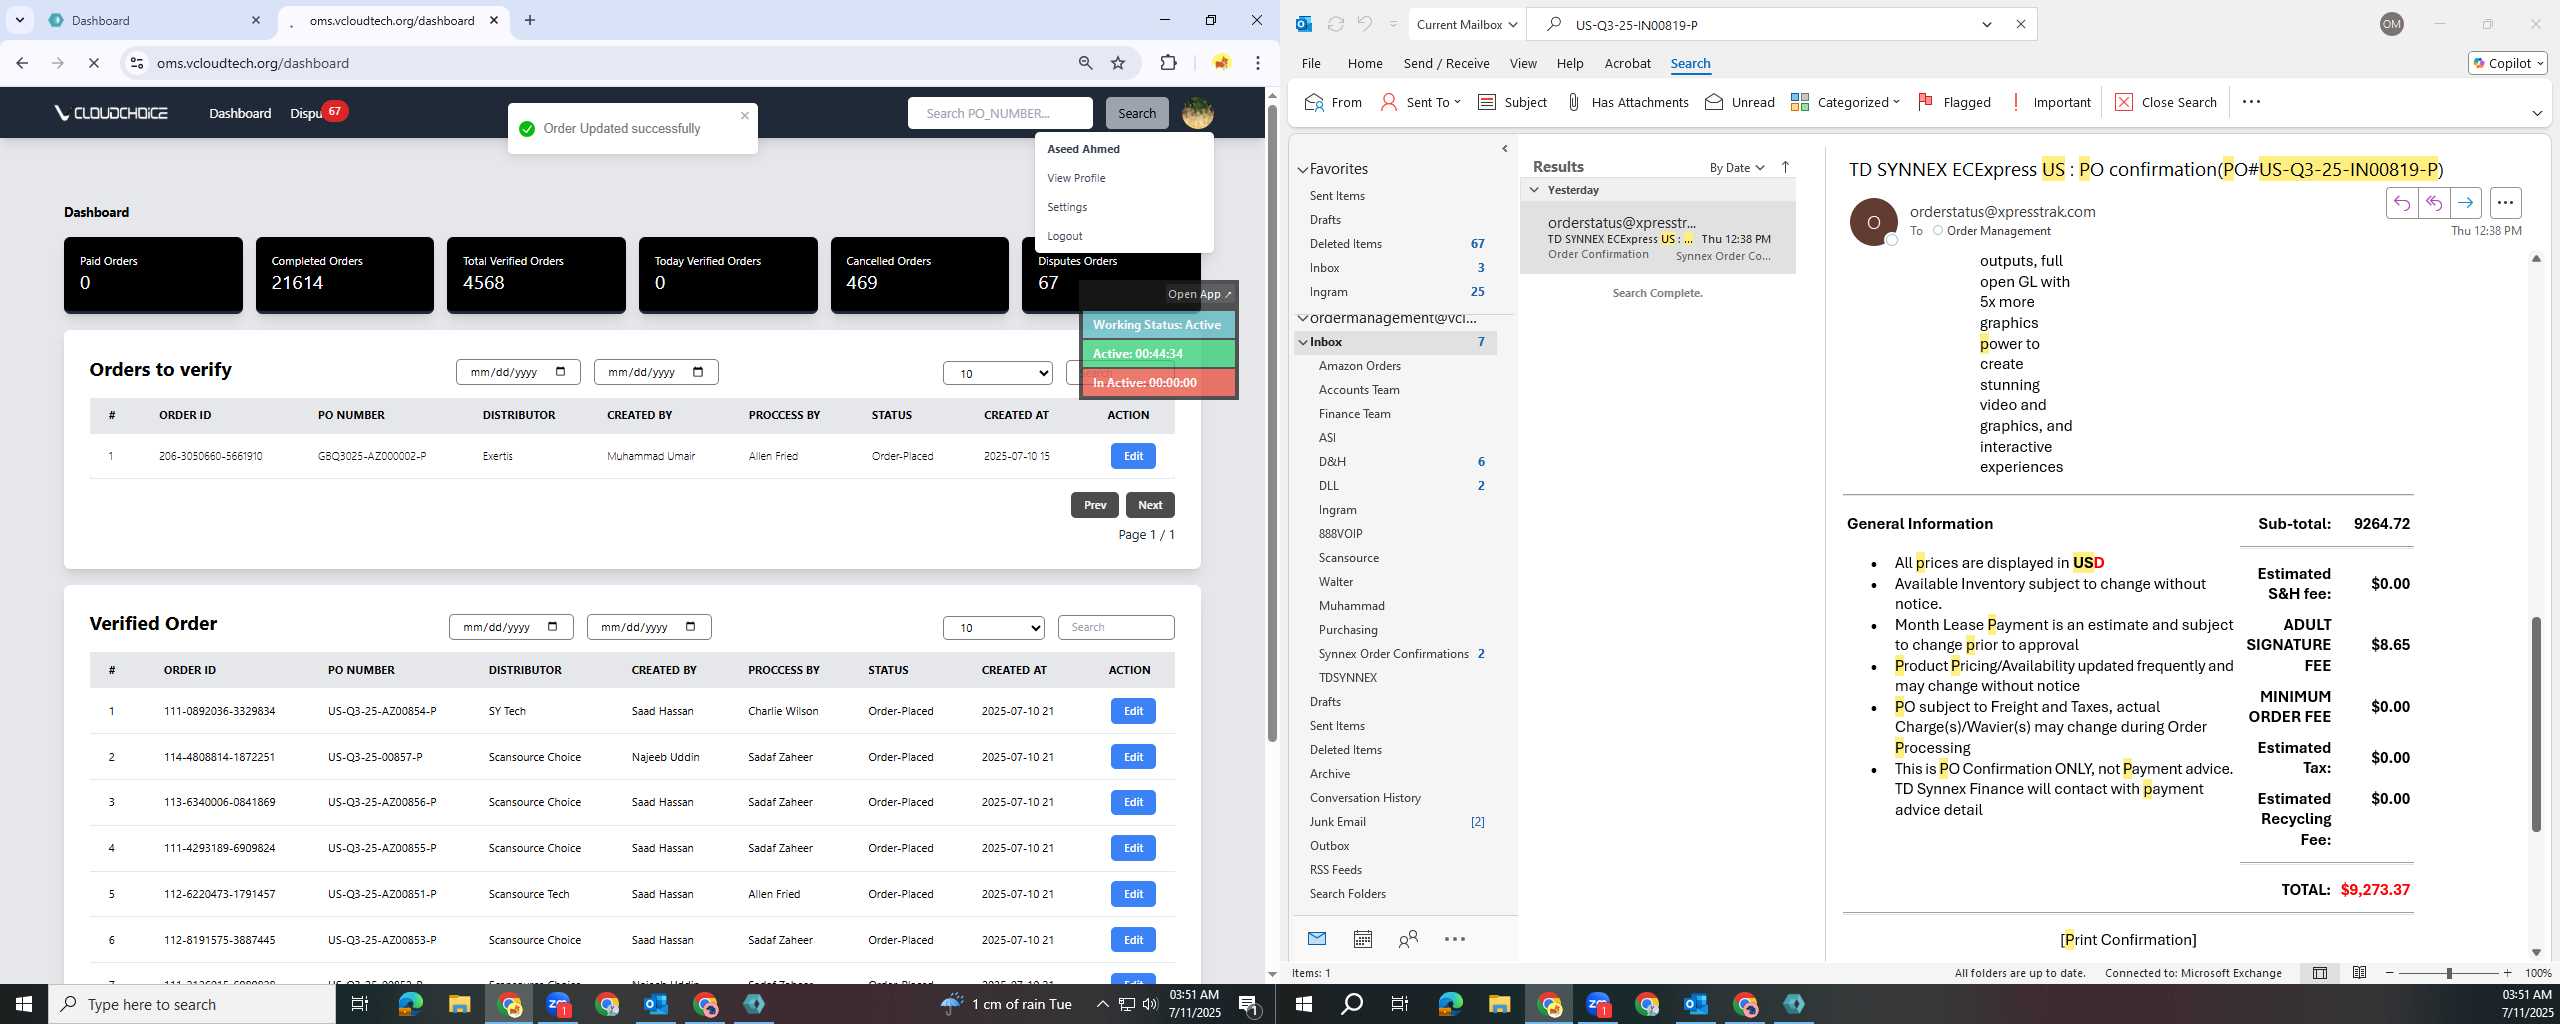Click Outlook reply icon in message

(2401, 203)
